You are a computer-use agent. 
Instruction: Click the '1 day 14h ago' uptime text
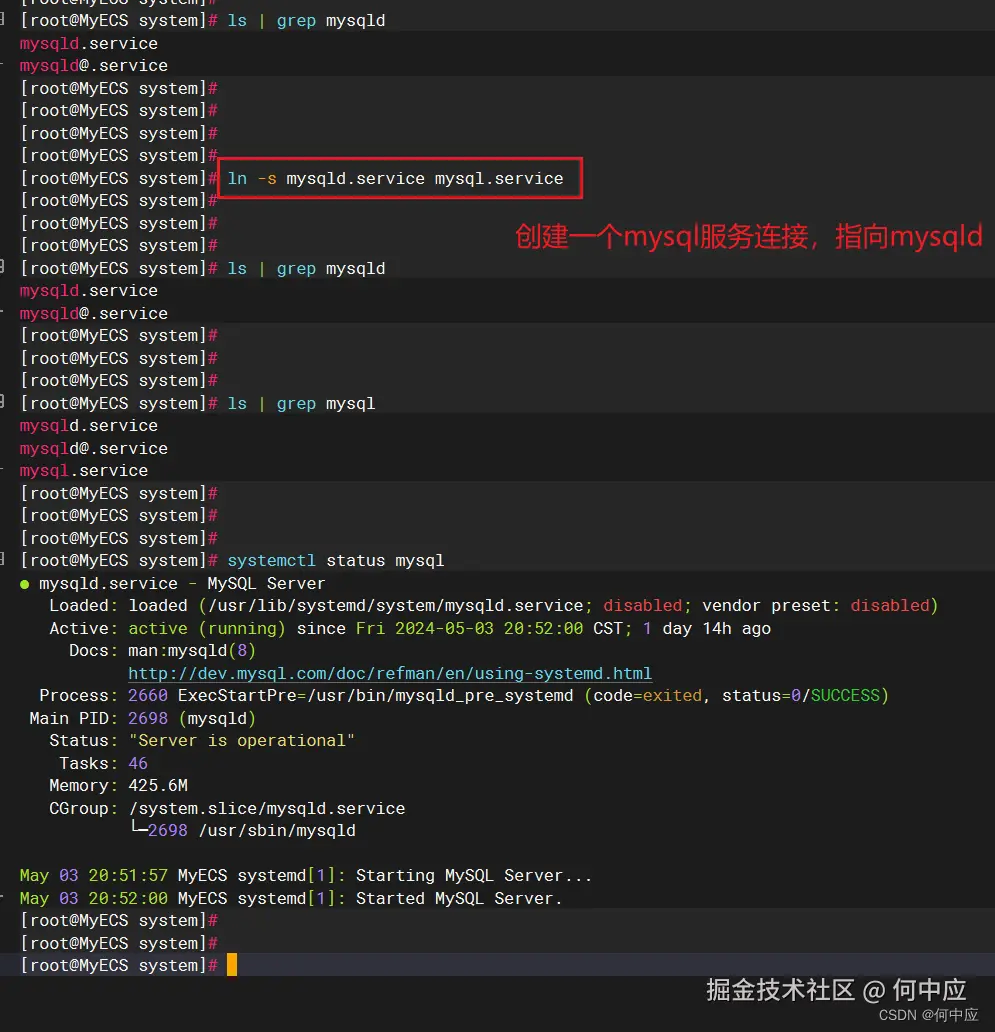coord(707,629)
